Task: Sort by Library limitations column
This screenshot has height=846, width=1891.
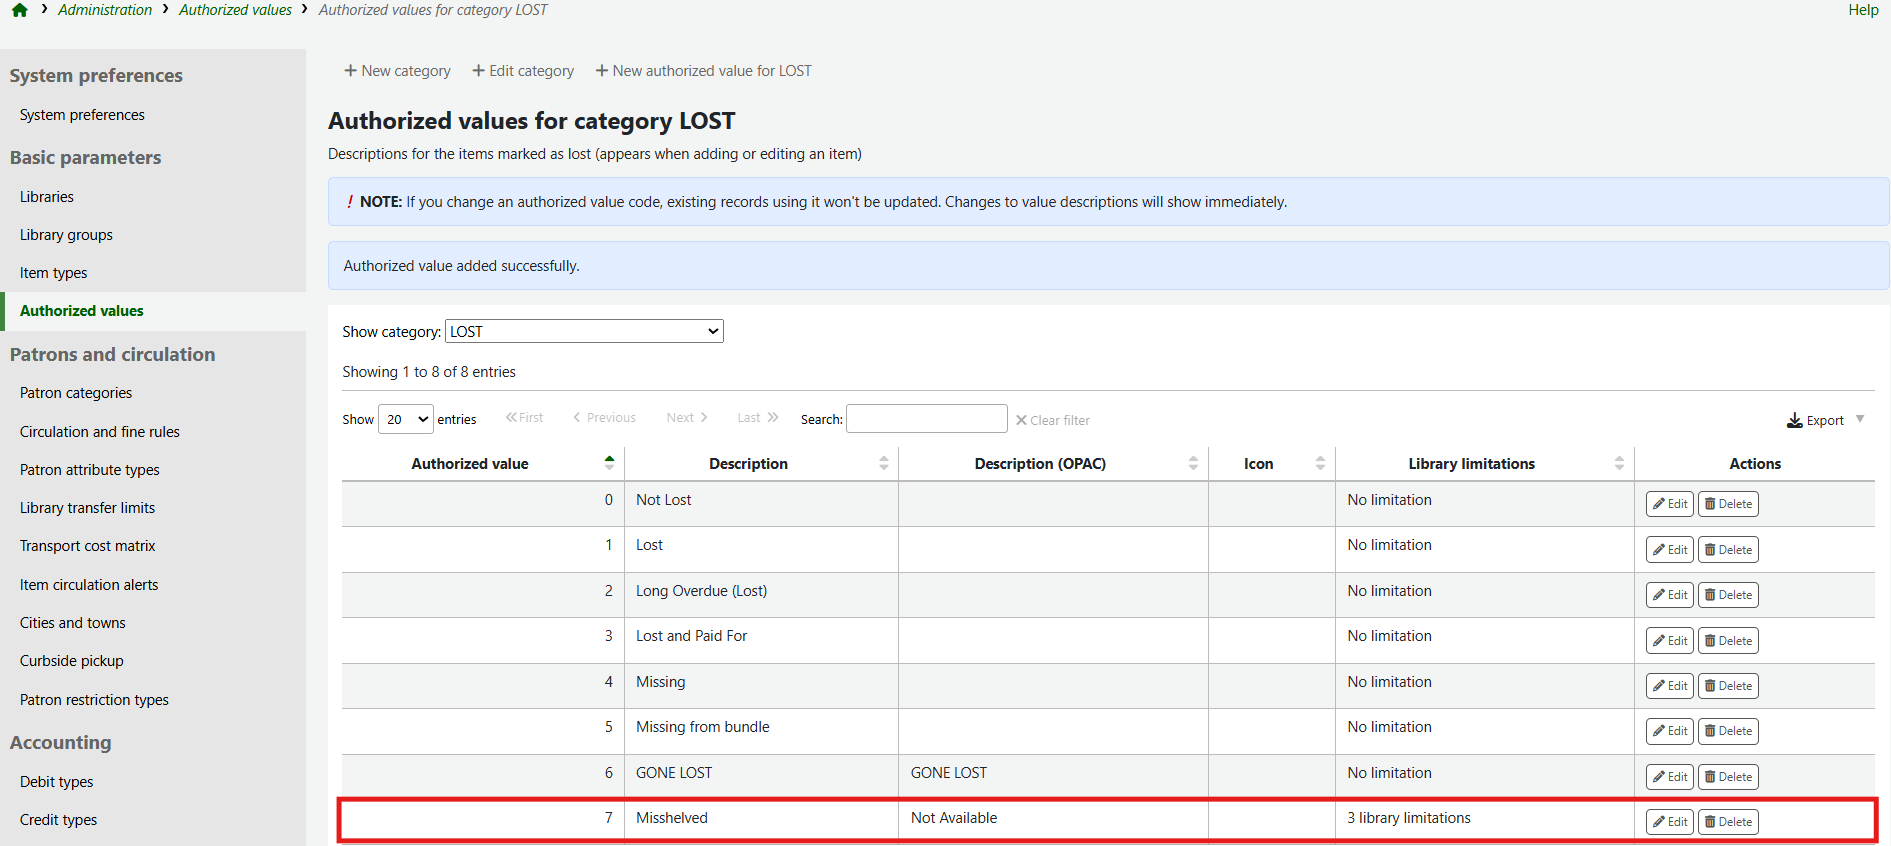Action: click(x=1618, y=463)
